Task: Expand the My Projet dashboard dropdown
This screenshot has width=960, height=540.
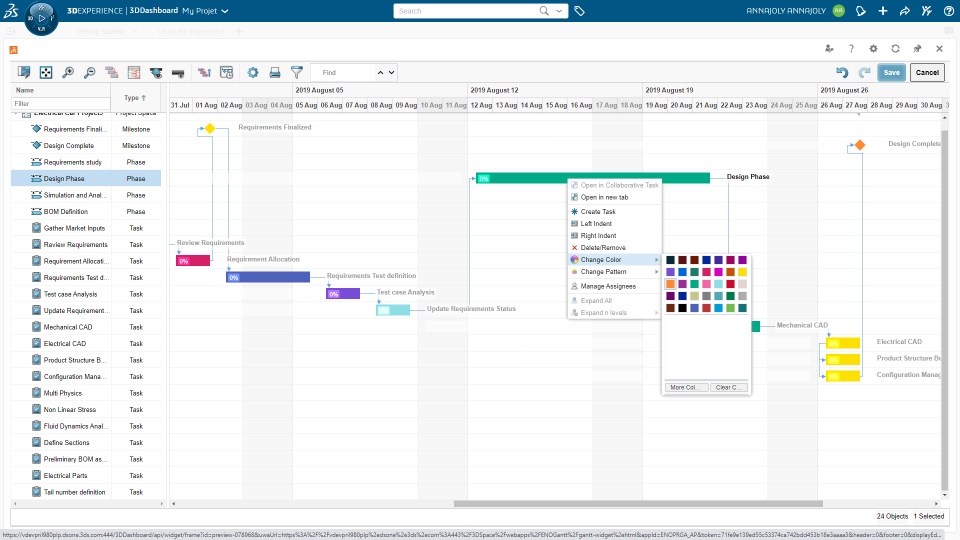Action: pos(225,11)
